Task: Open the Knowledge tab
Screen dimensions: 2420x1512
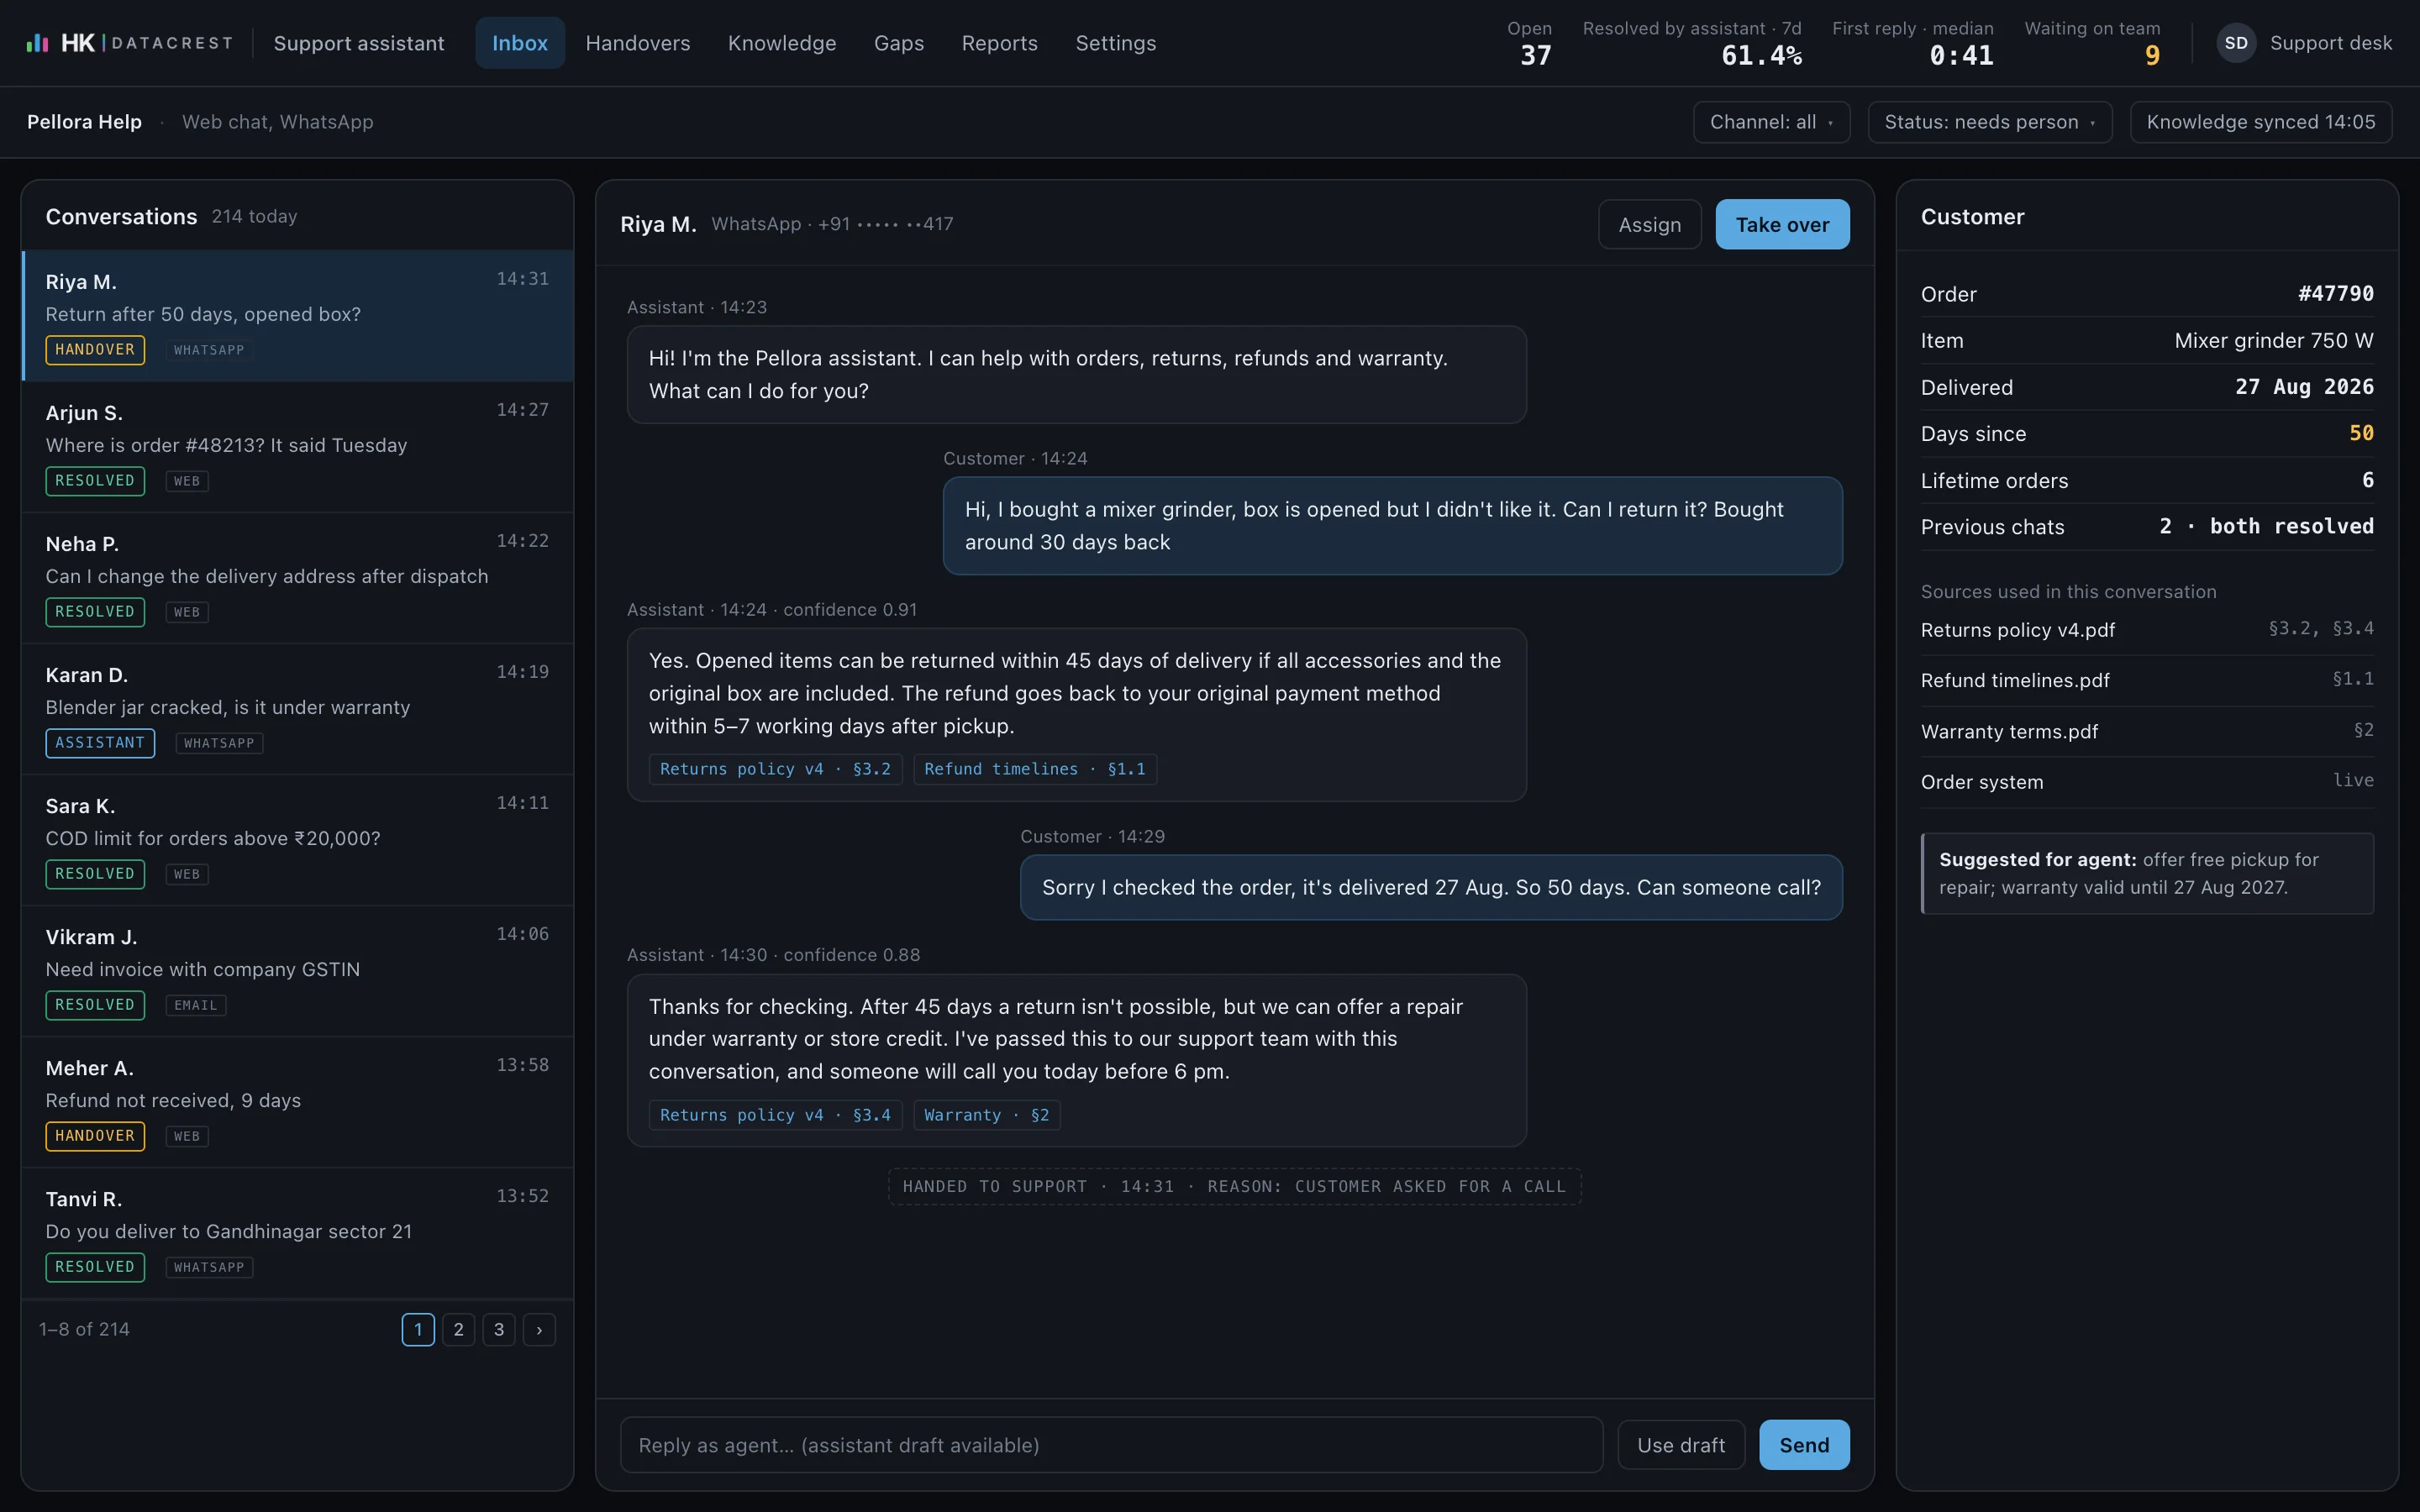Action: 782,43
